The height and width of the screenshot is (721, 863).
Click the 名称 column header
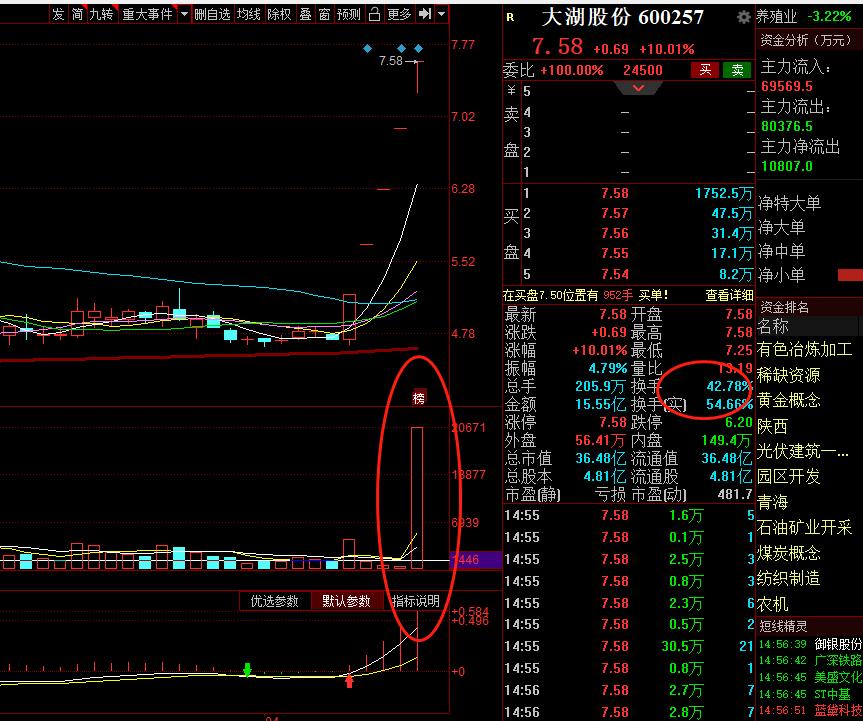click(773, 326)
